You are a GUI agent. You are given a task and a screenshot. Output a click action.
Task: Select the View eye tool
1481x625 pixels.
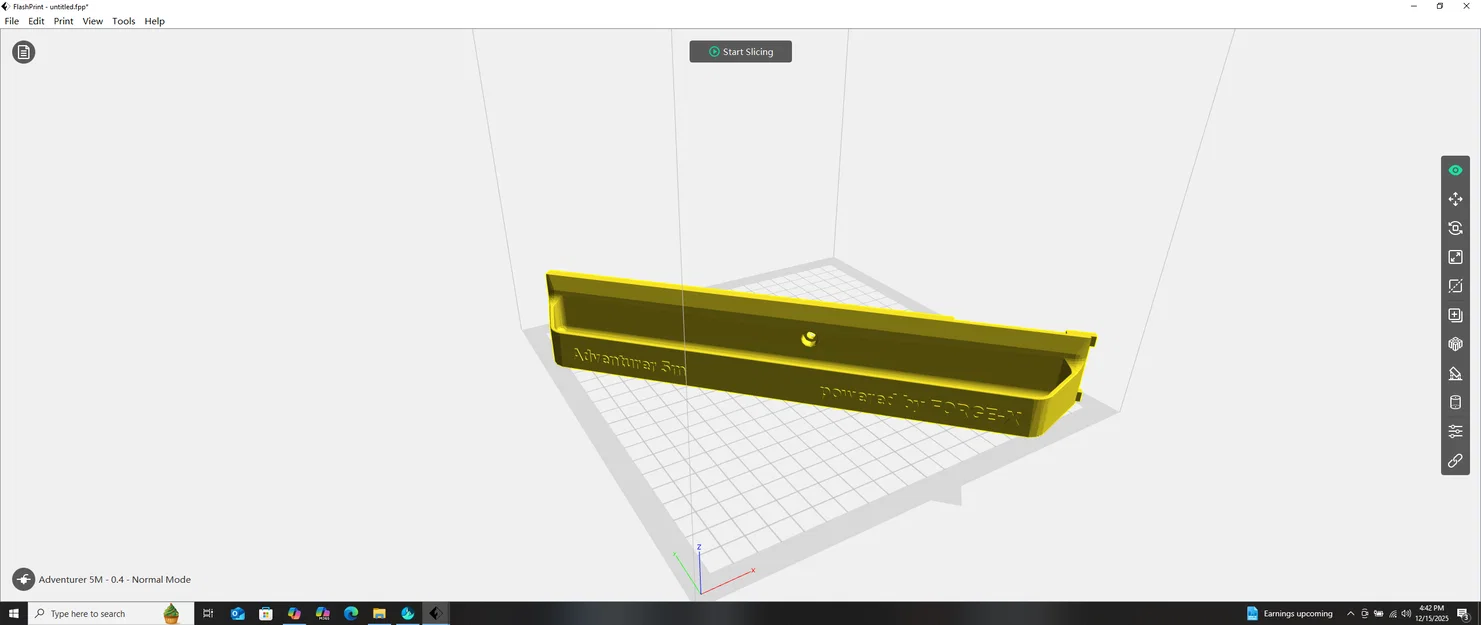1455,170
